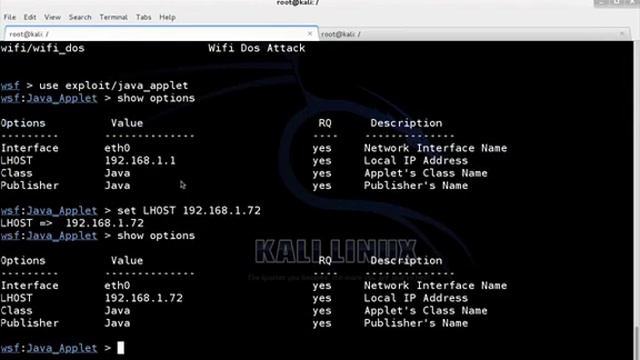Click 'Local IP Address' in the second table
Screen dimensions: 640x360
416,298
